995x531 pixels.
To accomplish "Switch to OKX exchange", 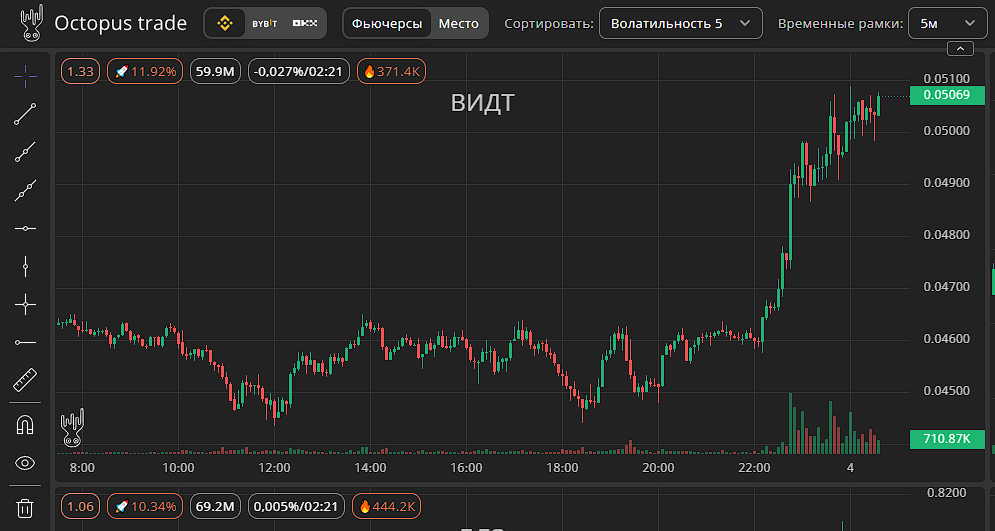I will (x=305, y=23).
